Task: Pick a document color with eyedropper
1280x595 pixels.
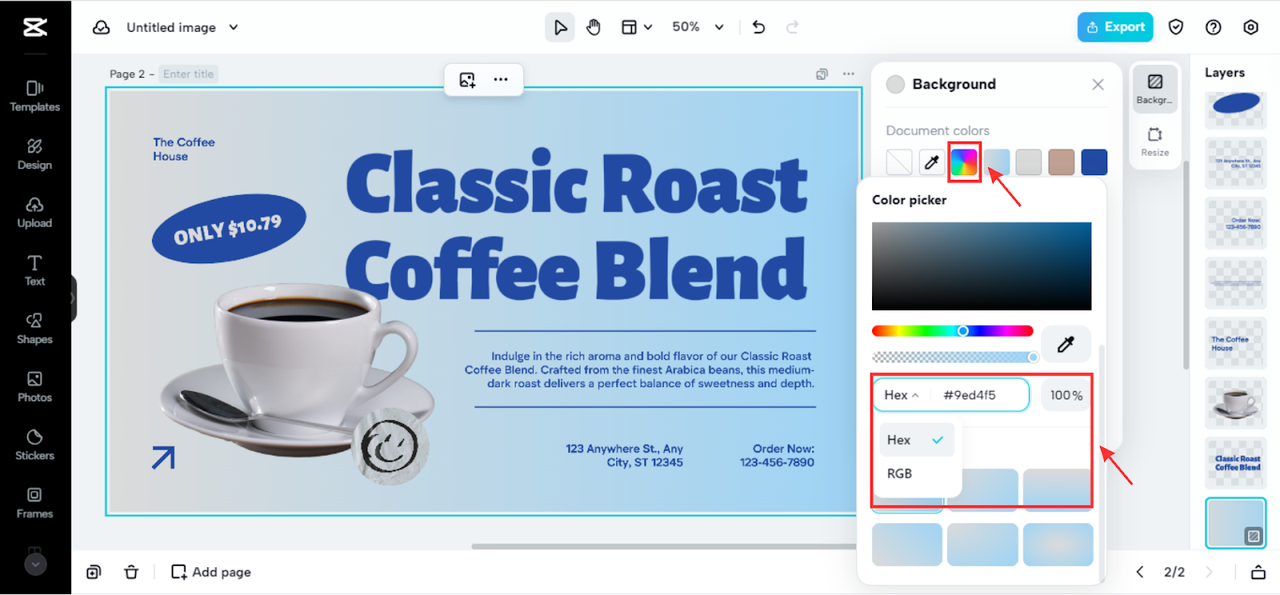Action: point(932,162)
